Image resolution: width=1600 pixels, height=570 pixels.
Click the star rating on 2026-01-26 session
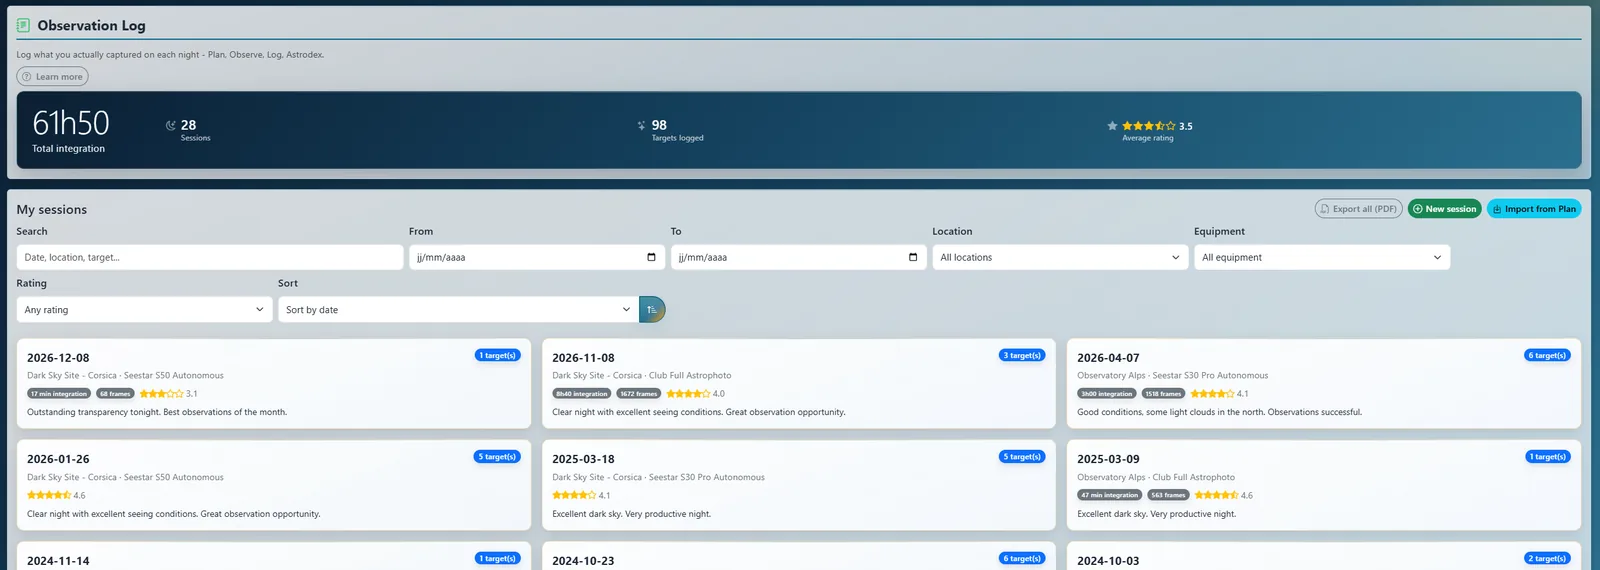click(x=49, y=496)
